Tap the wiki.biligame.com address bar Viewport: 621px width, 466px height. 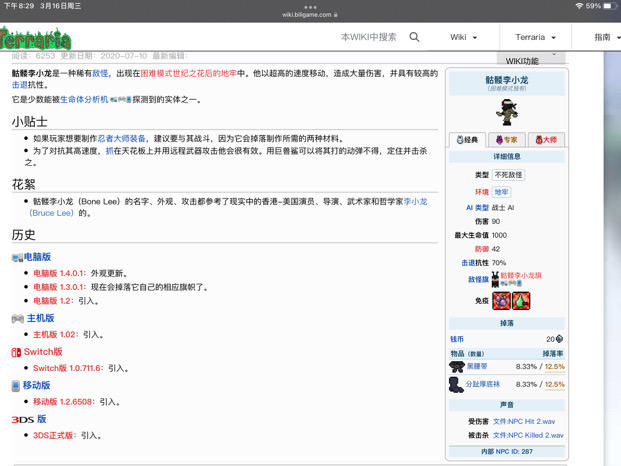tap(310, 15)
